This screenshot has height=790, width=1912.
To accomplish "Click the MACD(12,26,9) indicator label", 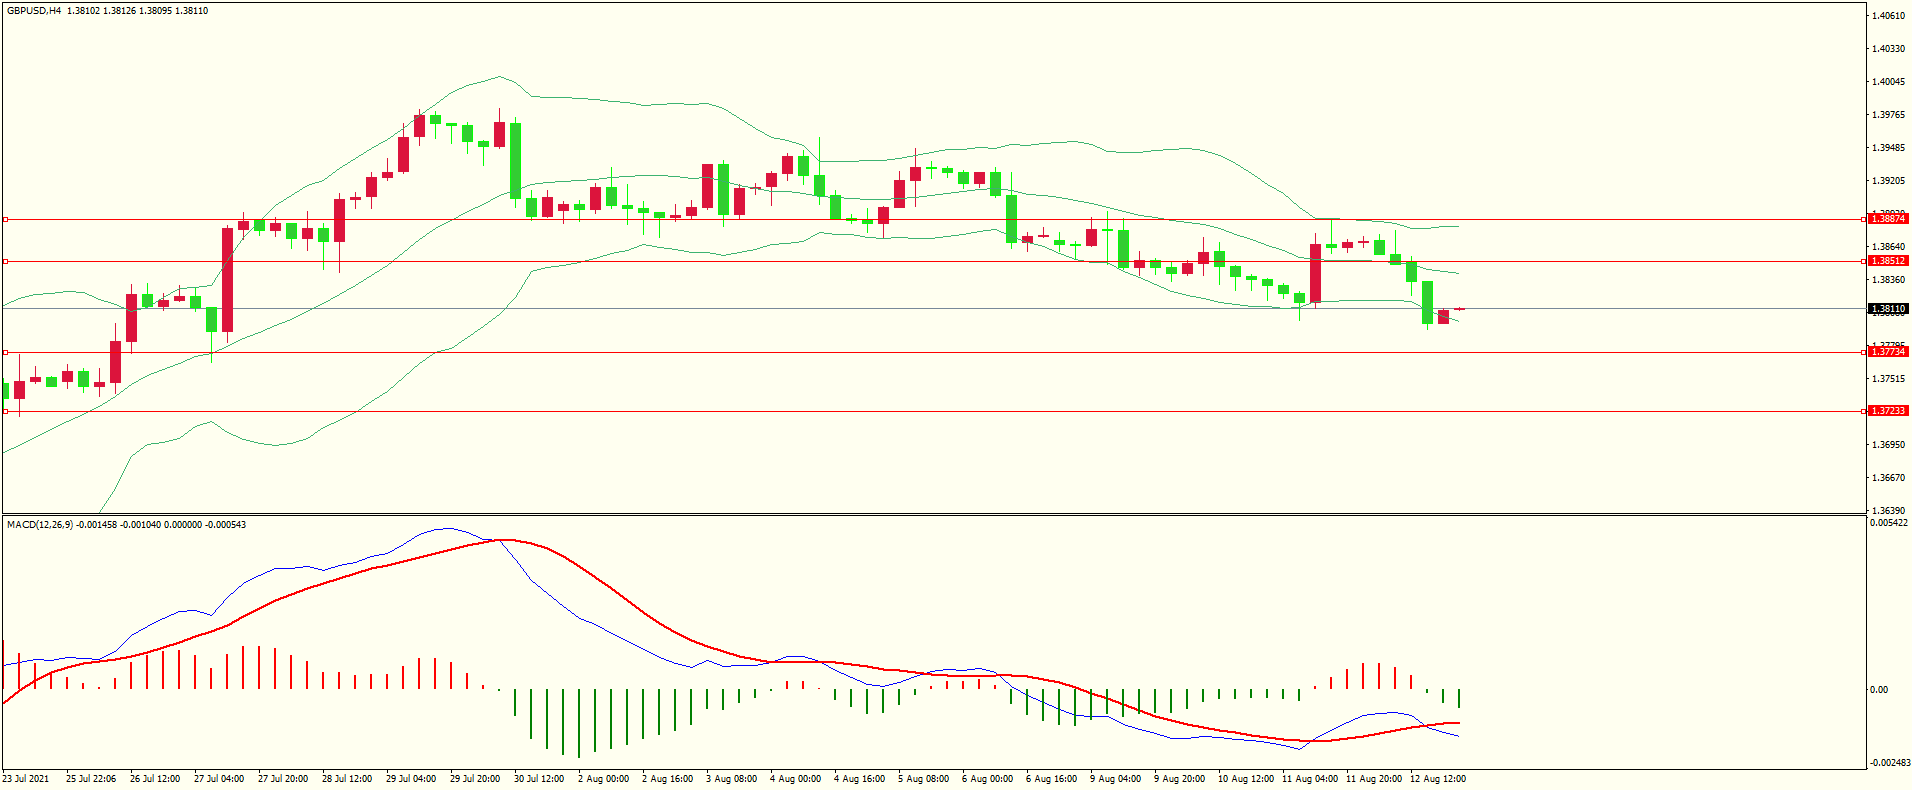I will pyautogui.click(x=40, y=524).
